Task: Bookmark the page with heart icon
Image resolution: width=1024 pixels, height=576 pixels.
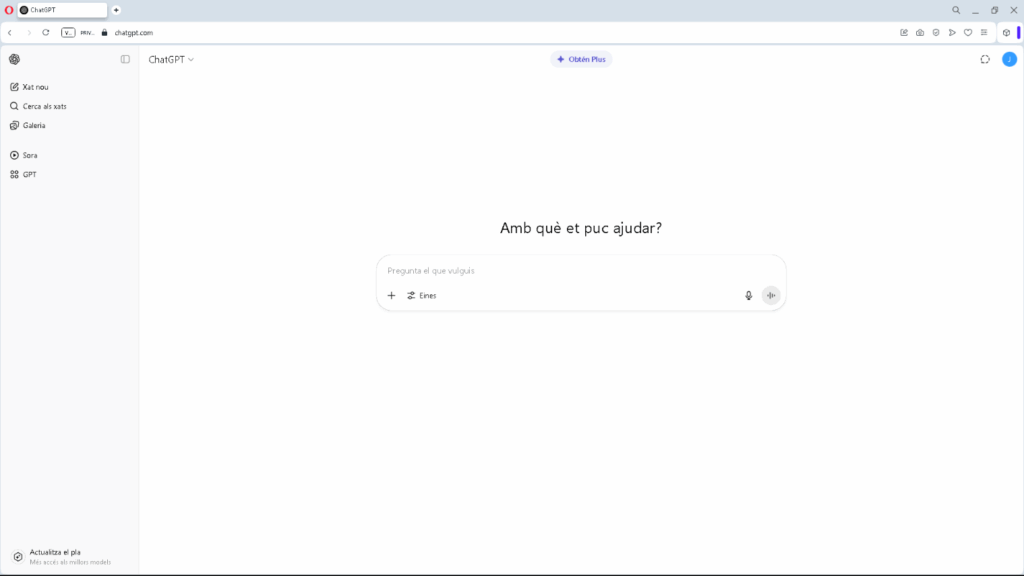Action: [x=968, y=33]
